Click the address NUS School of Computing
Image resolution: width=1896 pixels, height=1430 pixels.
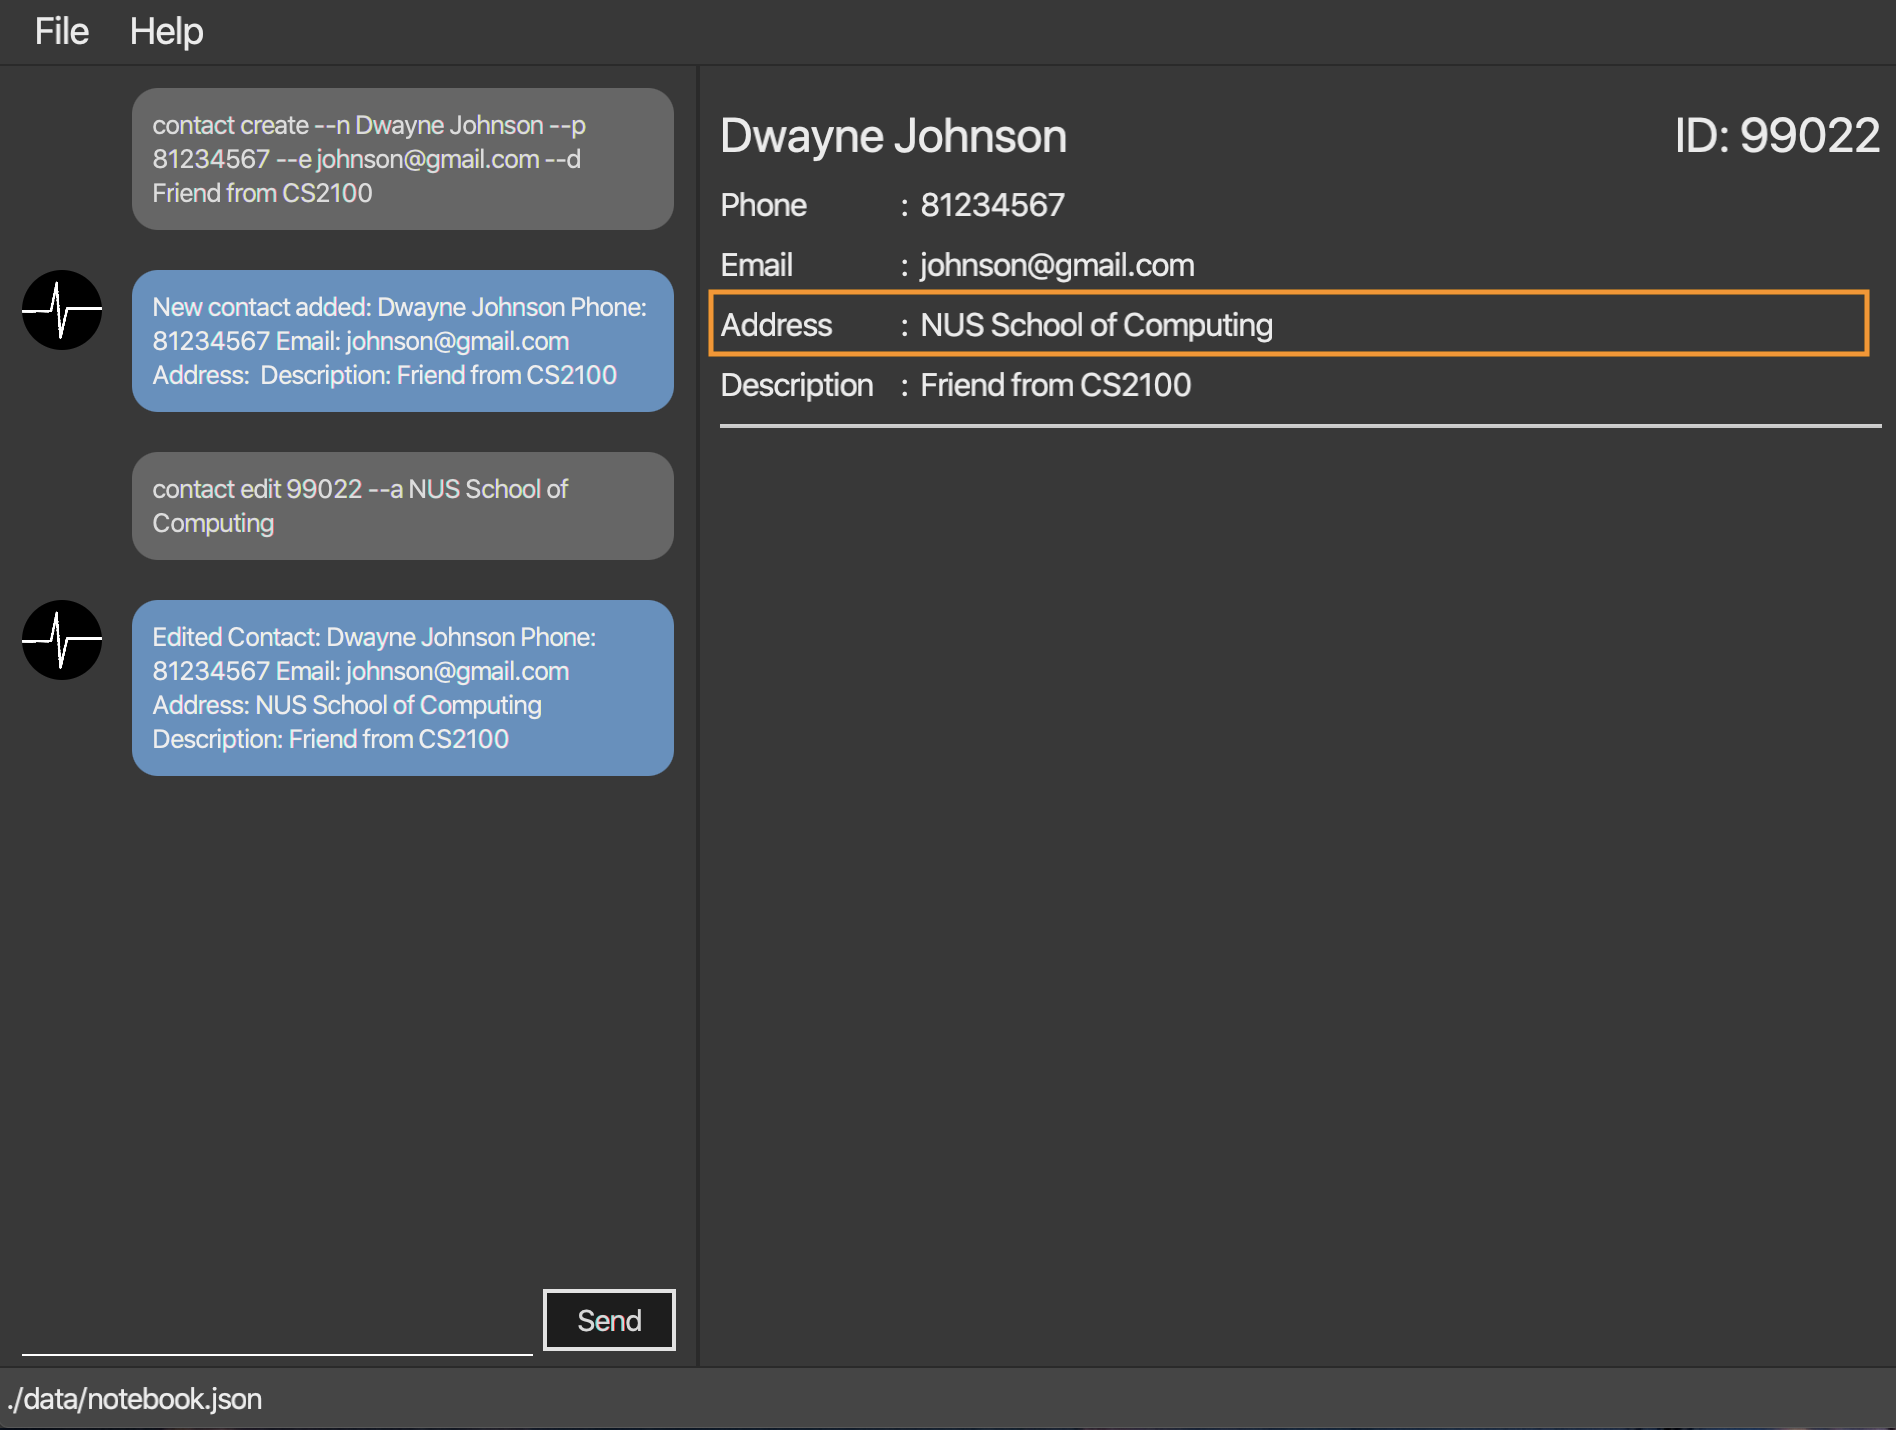pyautogui.click(x=1096, y=325)
